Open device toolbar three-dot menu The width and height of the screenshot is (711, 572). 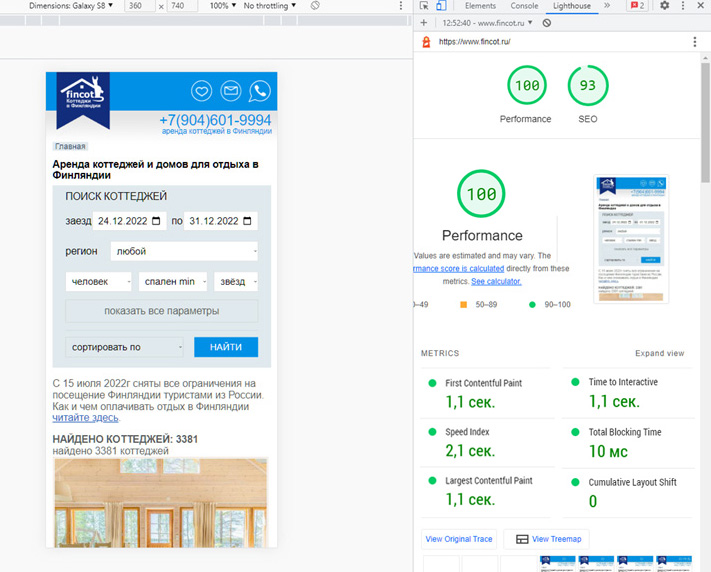click(x=400, y=6)
